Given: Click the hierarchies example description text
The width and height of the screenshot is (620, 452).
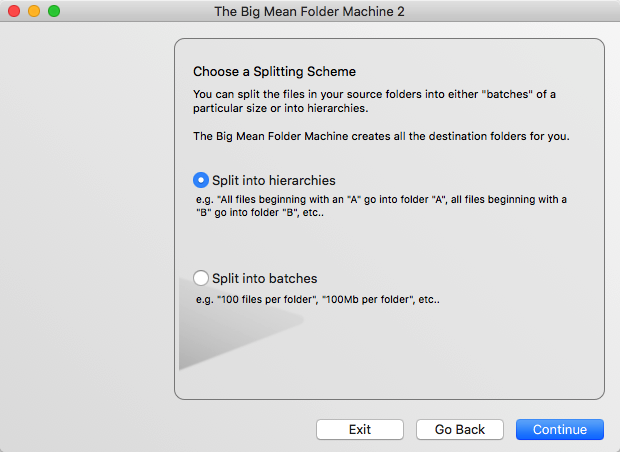Looking at the screenshot, I should (381, 206).
